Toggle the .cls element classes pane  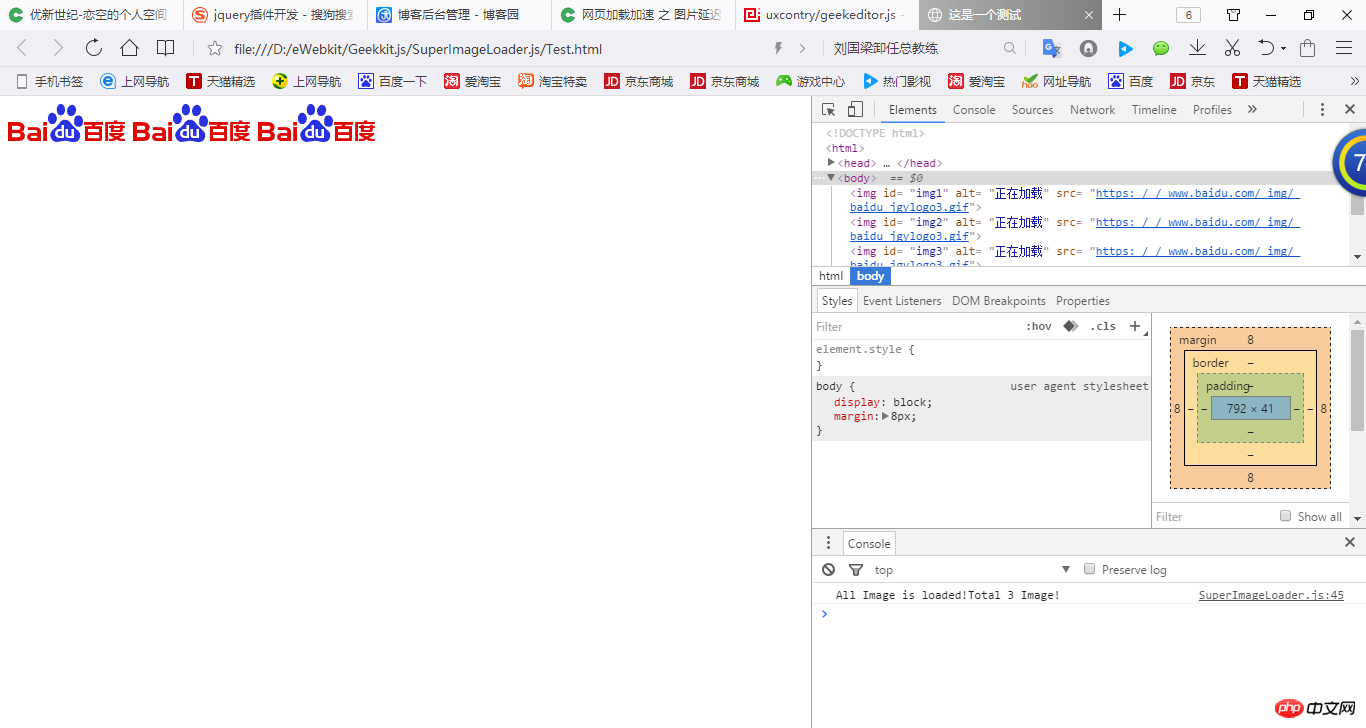click(x=1103, y=326)
